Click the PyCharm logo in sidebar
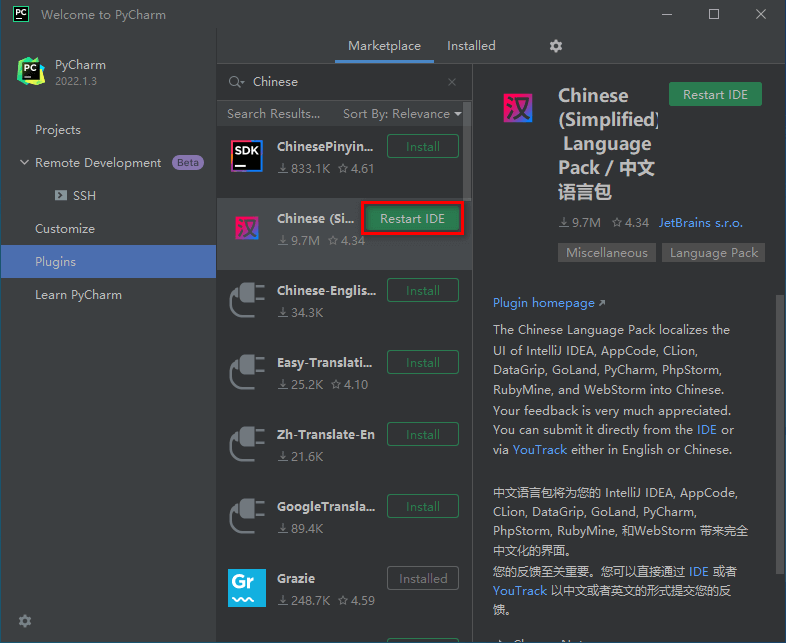Viewport: 786px width, 643px height. click(31, 71)
